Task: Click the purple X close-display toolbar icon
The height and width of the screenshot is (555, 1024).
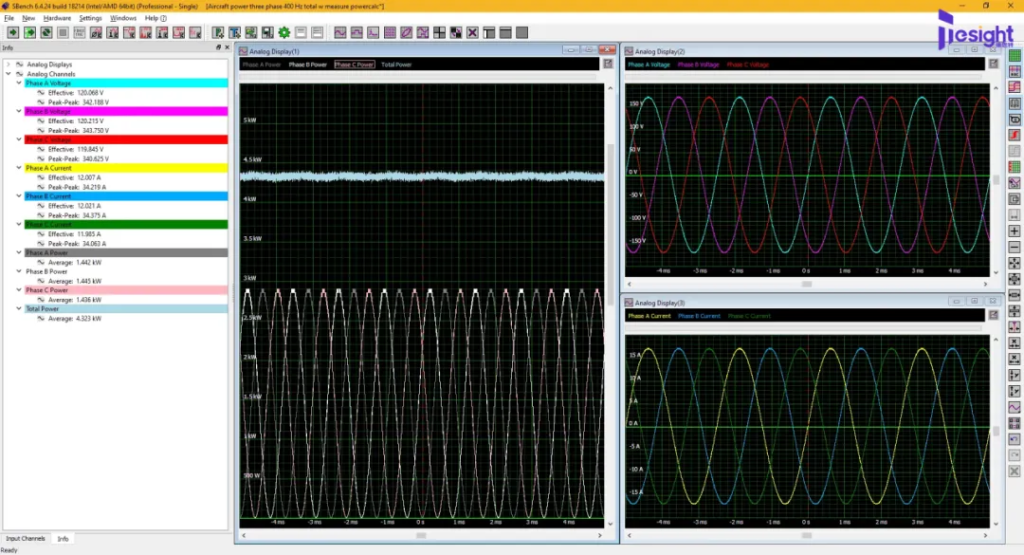Action: point(472,33)
